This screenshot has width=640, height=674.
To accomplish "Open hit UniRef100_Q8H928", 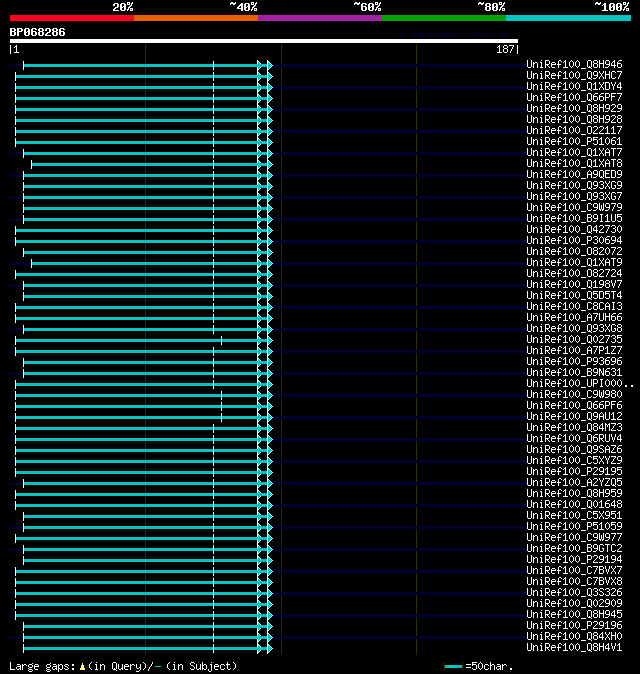I will pos(574,119).
